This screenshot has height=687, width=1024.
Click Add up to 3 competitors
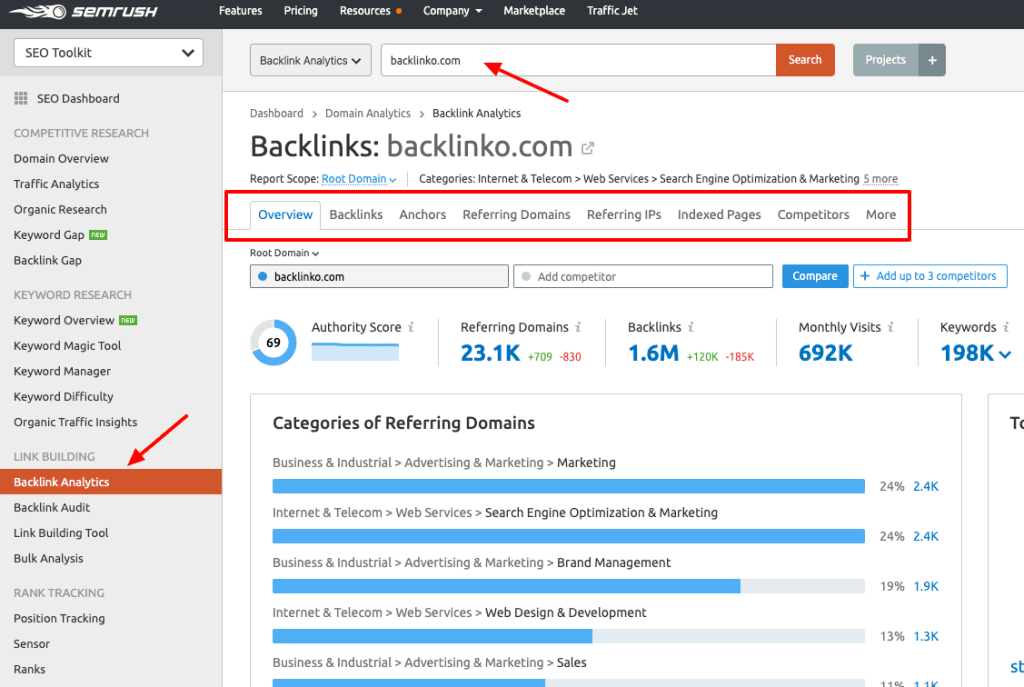[x=930, y=276]
